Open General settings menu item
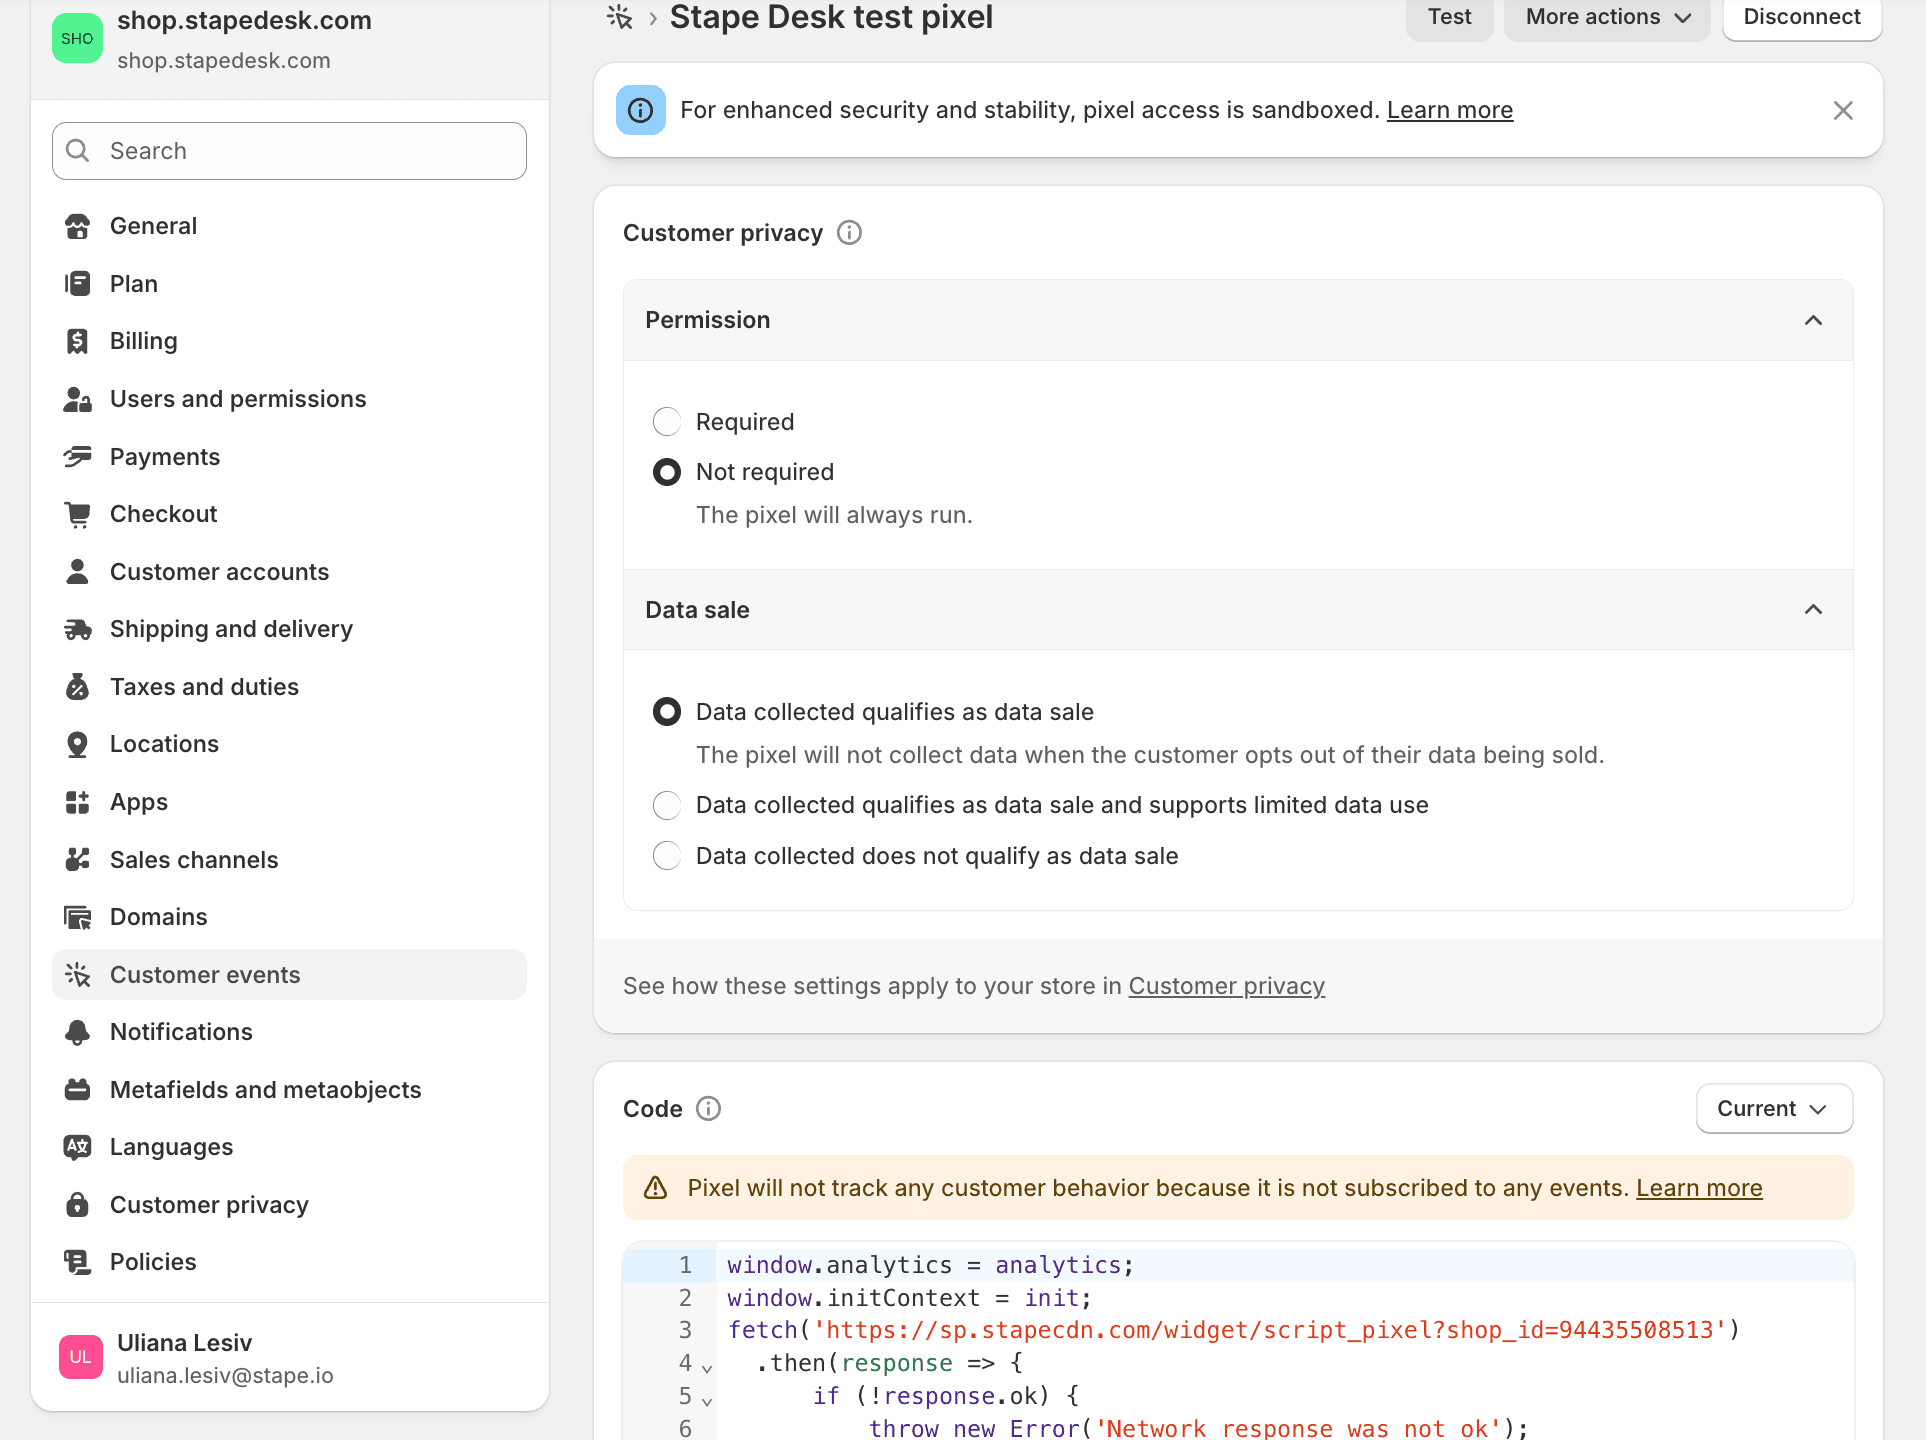Screen dimensions: 1926x1440 pos(289,226)
